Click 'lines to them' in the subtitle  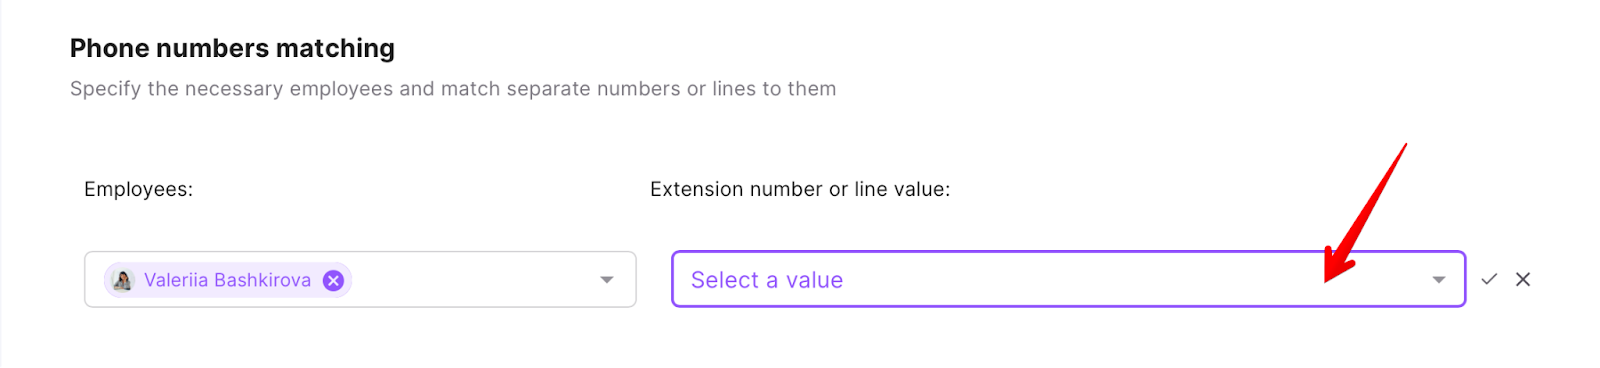(774, 89)
